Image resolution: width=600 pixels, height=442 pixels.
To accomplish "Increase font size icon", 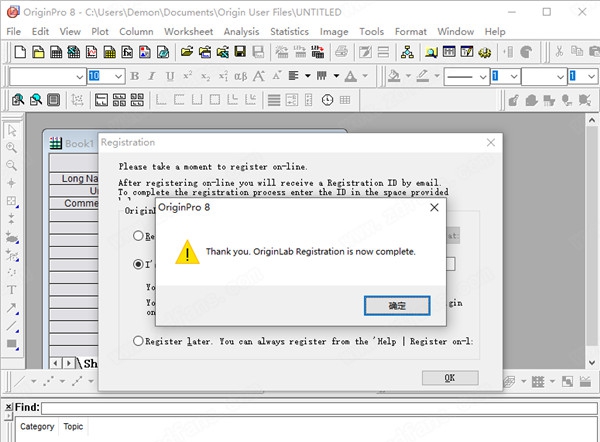I will click(259, 76).
